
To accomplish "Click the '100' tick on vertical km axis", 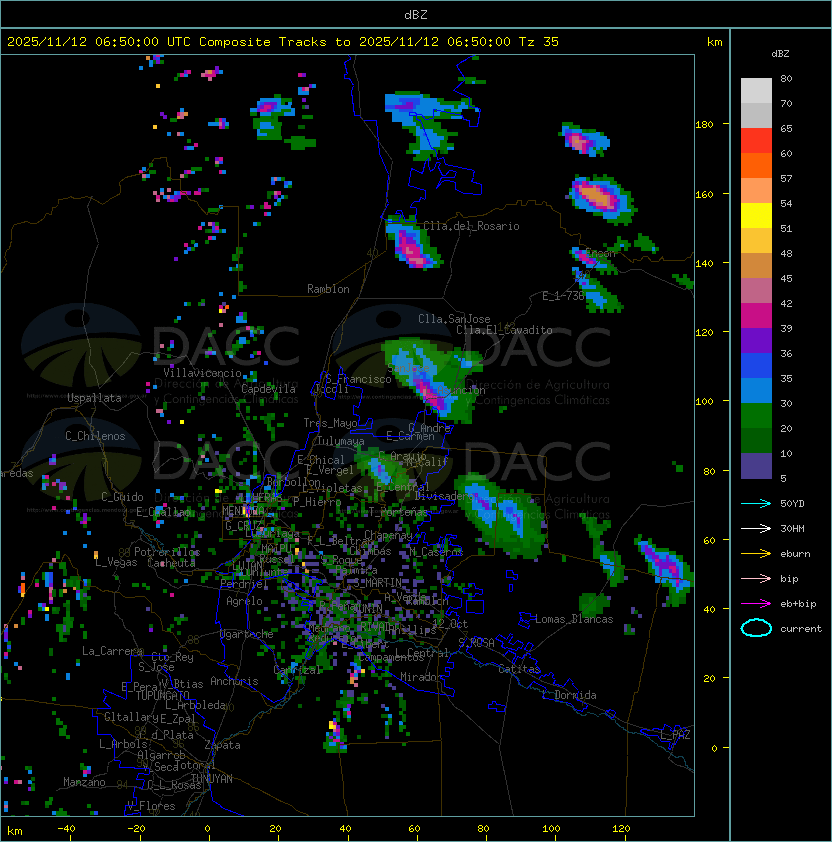I will click(x=704, y=401).
